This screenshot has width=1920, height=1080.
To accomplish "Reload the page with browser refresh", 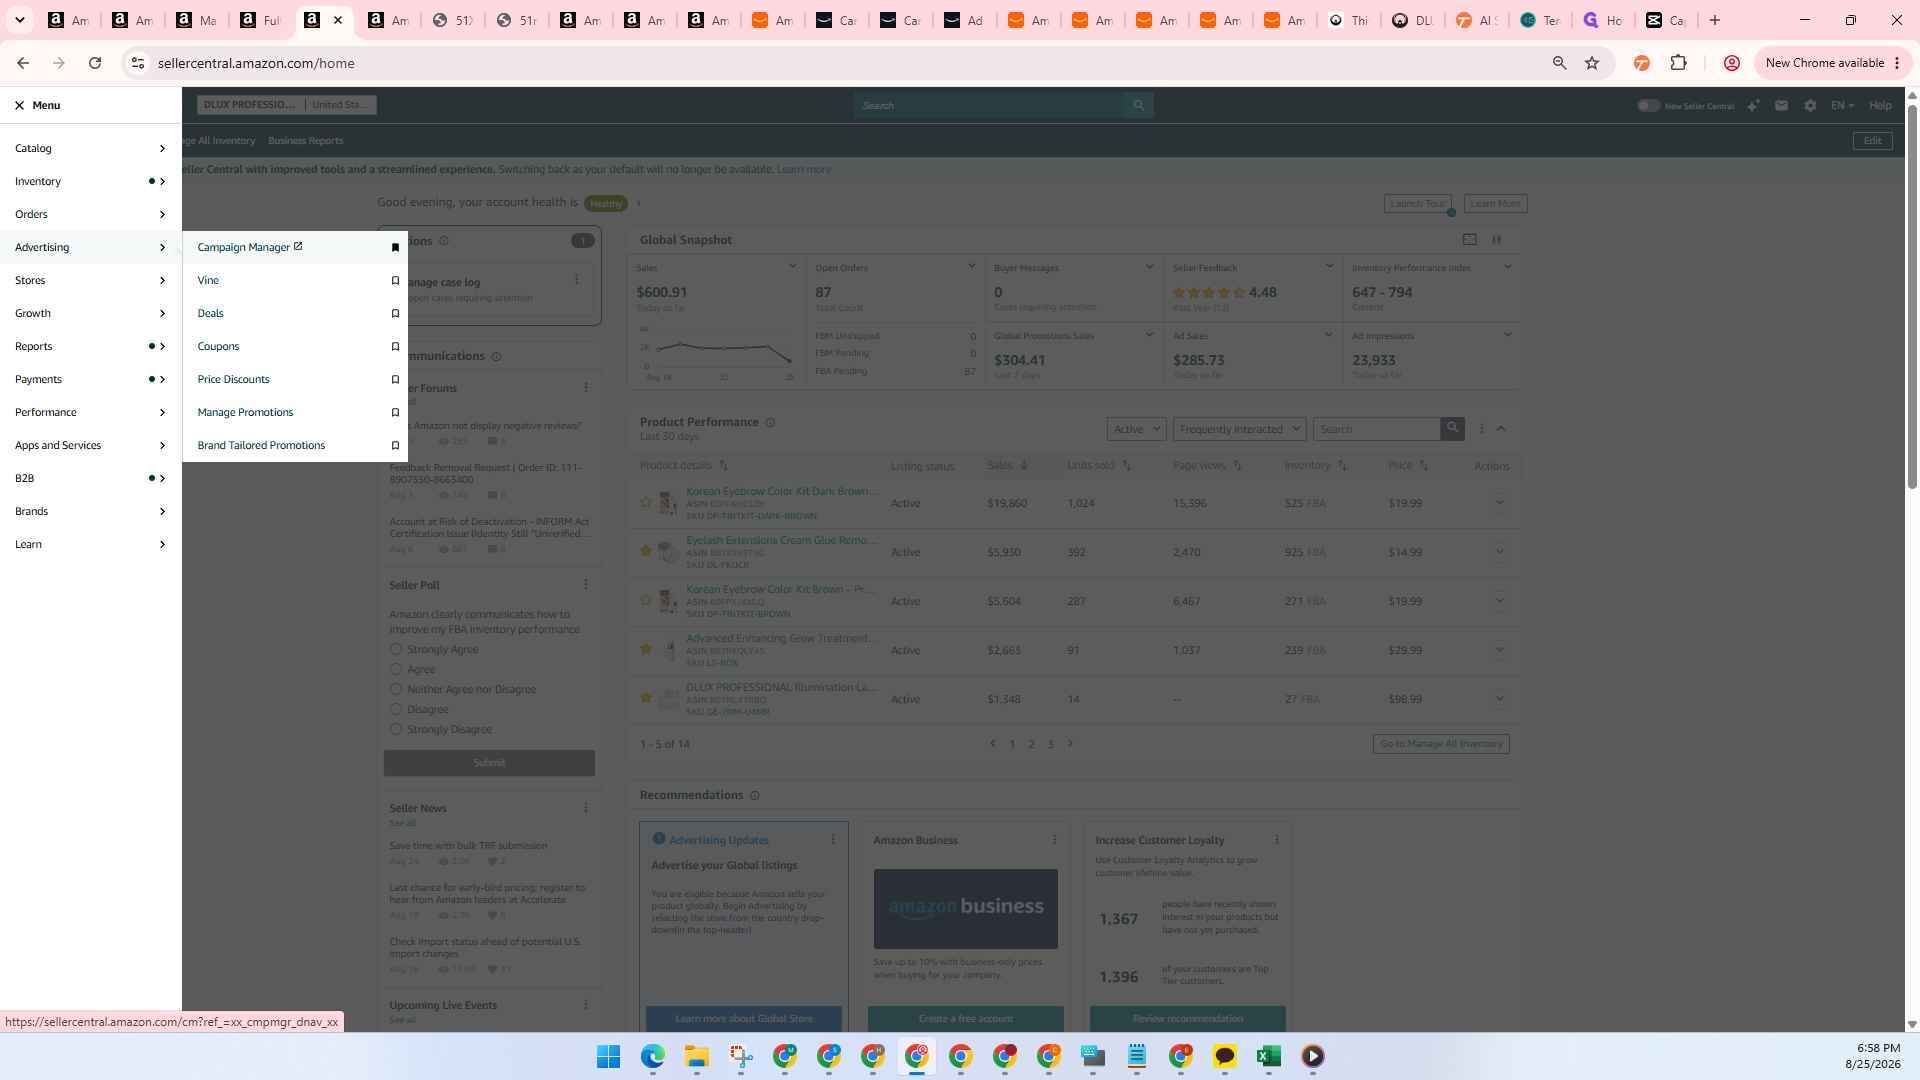I will point(95,63).
